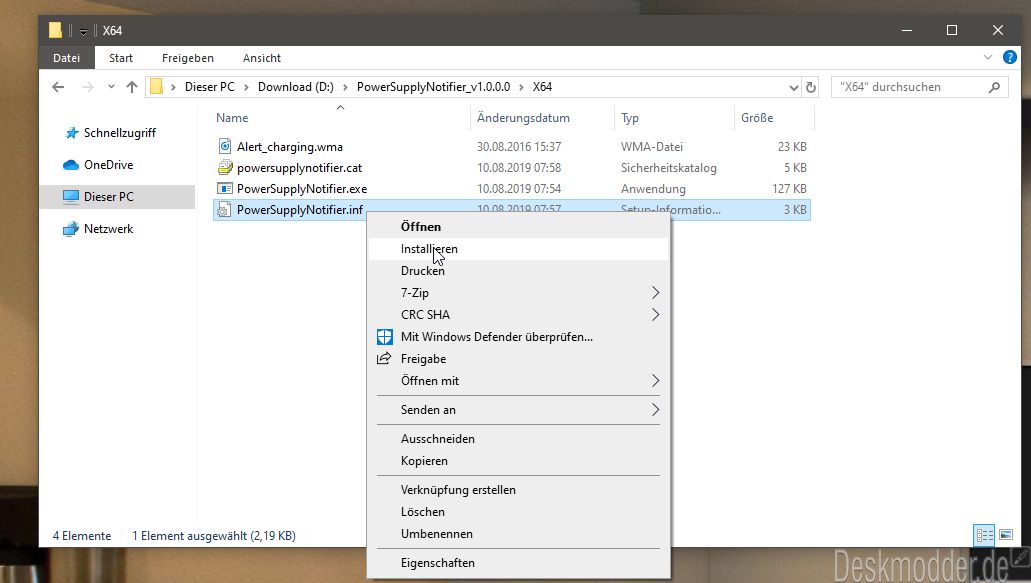Click the OneDrive cloud icon
Screen dimensions: 1031x583
(x=71, y=165)
